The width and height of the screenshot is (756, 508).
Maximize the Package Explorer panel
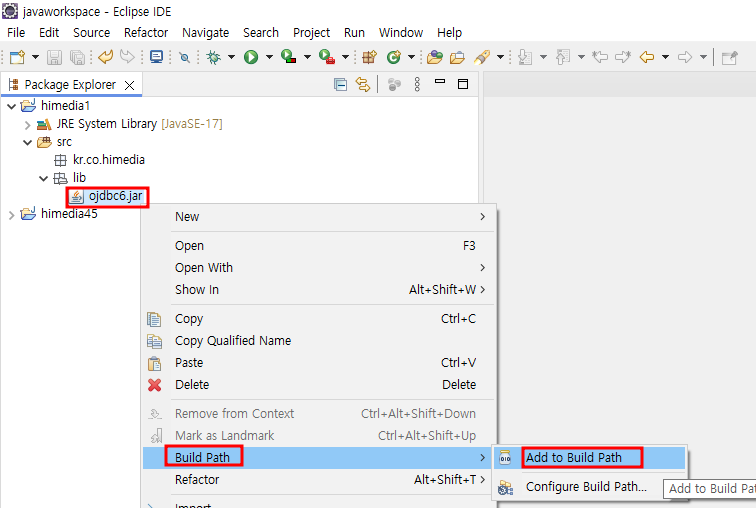(x=463, y=84)
